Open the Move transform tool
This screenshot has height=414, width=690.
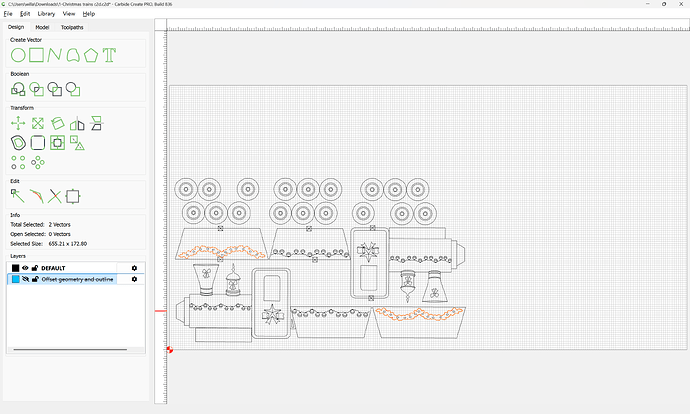[x=18, y=124]
